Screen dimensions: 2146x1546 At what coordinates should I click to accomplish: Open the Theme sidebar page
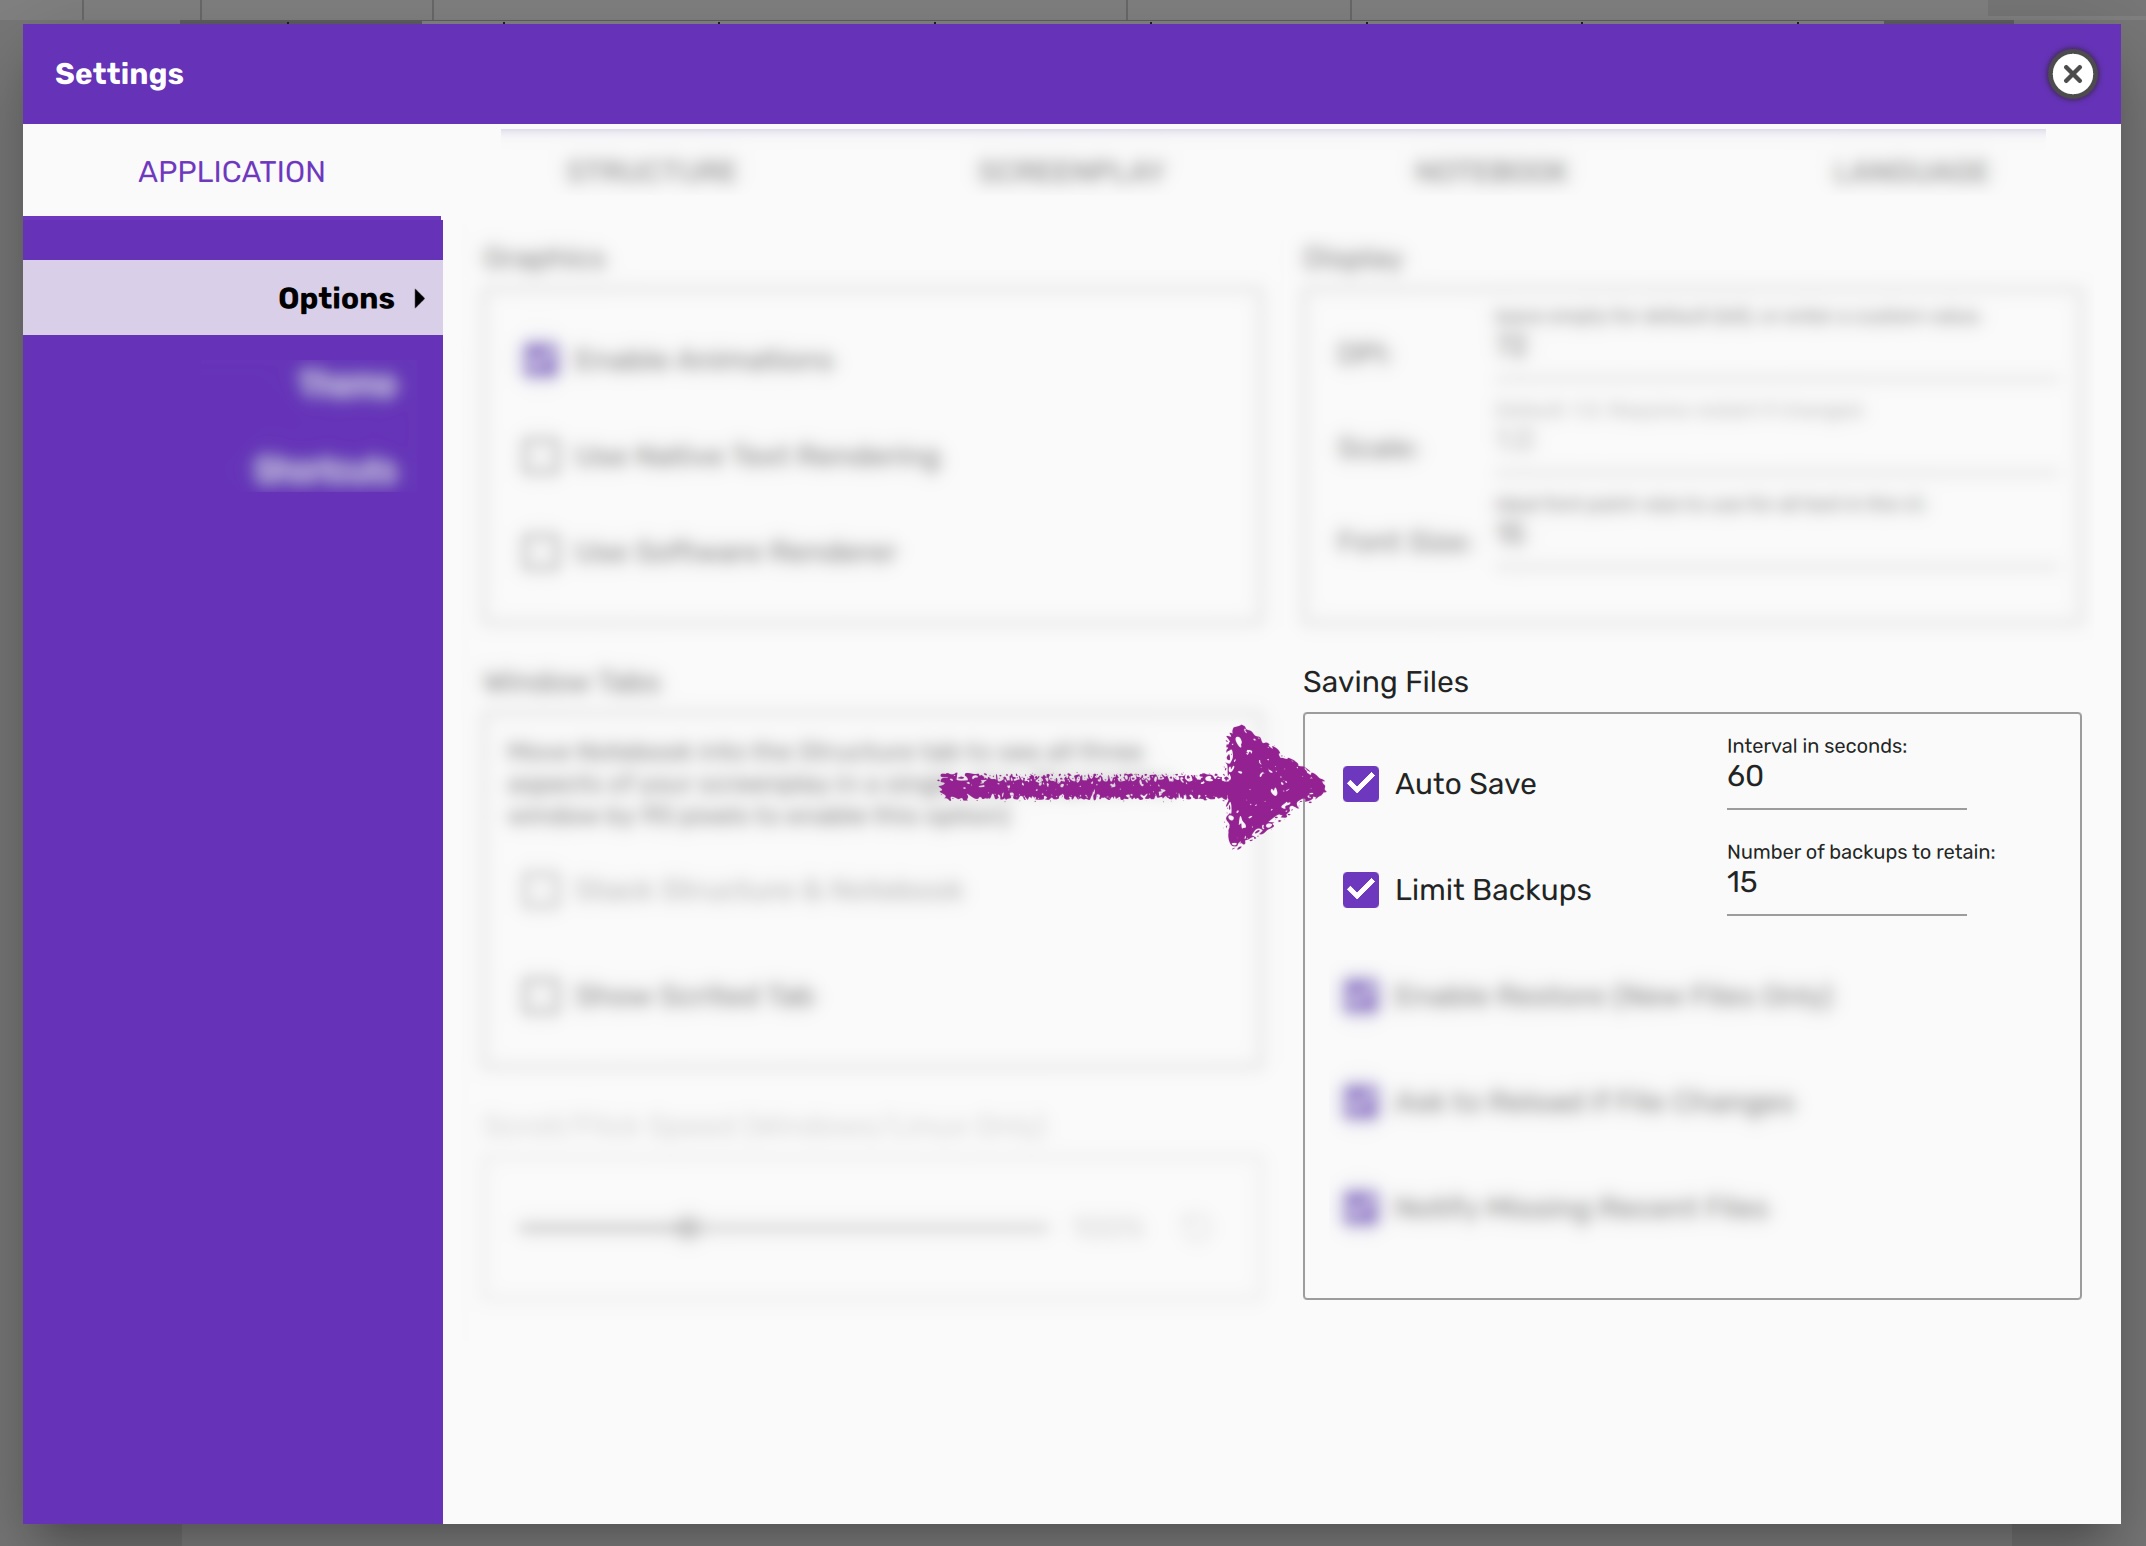coord(347,383)
